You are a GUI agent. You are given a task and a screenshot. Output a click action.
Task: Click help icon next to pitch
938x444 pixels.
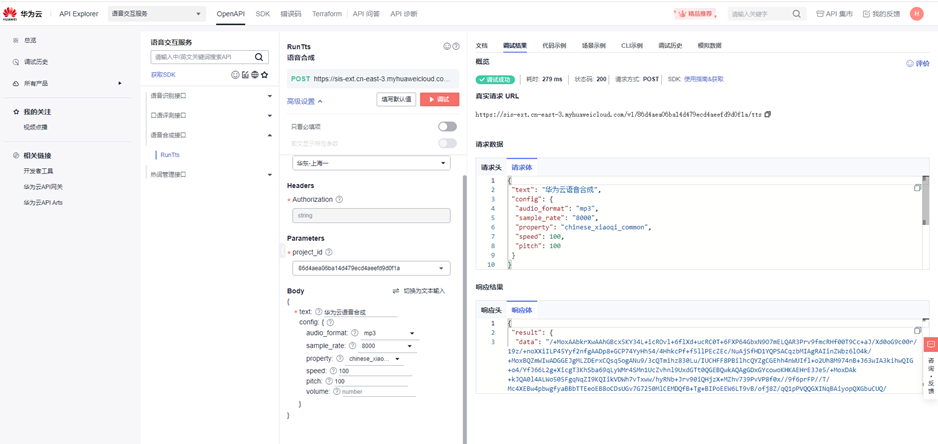tap(329, 381)
